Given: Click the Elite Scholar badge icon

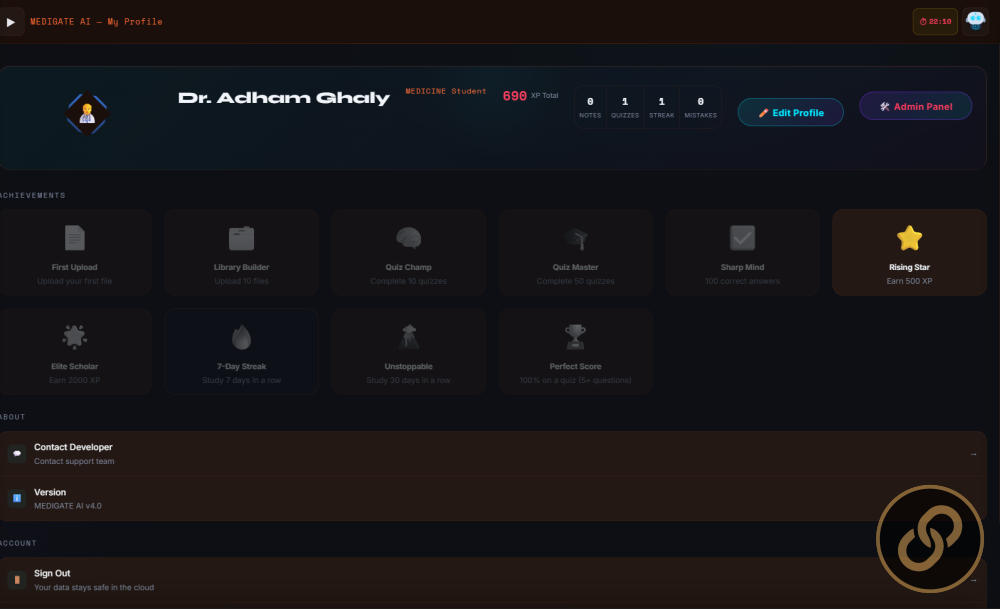Looking at the screenshot, I should click(75, 337).
